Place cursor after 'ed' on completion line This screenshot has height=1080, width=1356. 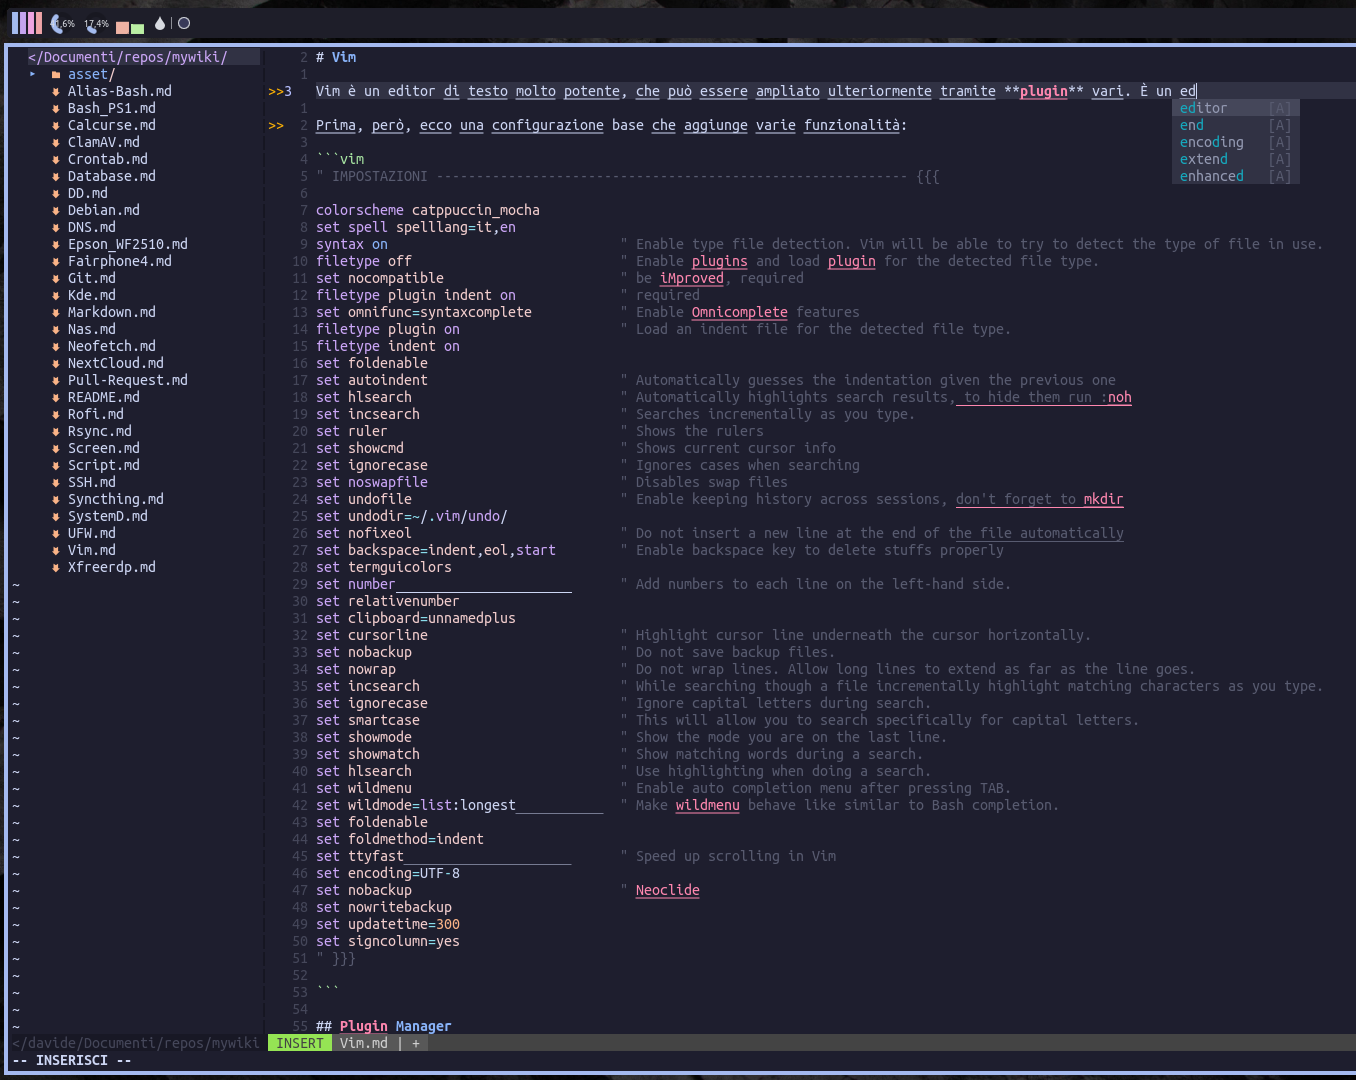tap(1196, 91)
